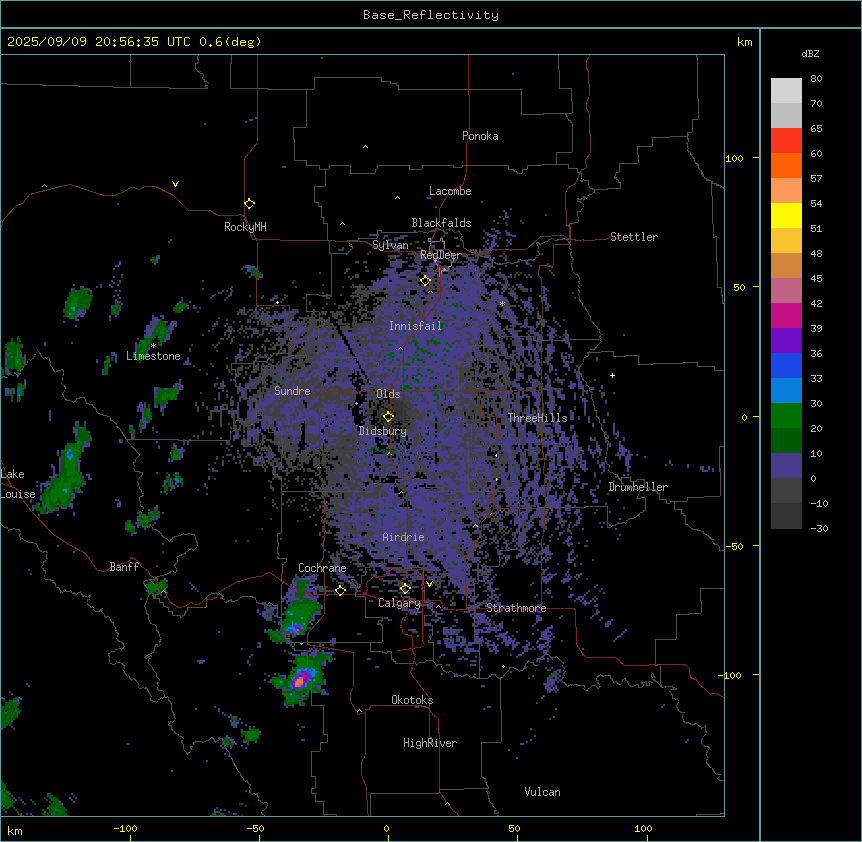Screen dimensions: 862x842
Task: Click the Calgary label
Action: [399, 603]
